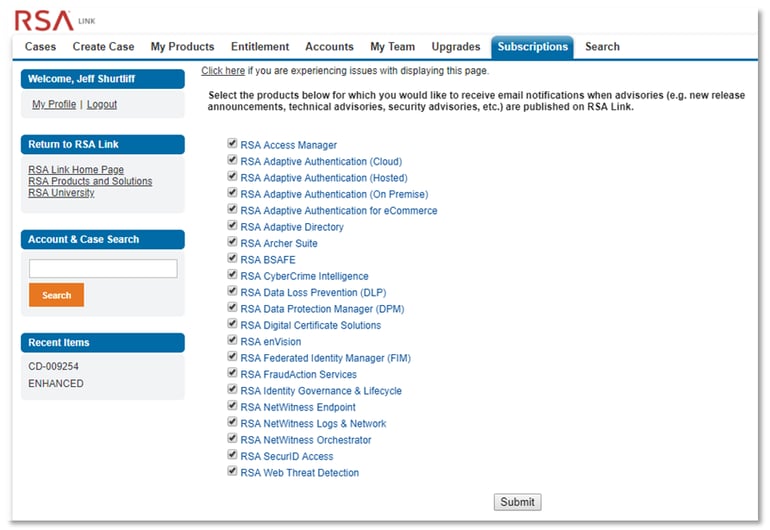Open the Accounts tab
The height and width of the screenshot is (530, 770).
point(329,47)
